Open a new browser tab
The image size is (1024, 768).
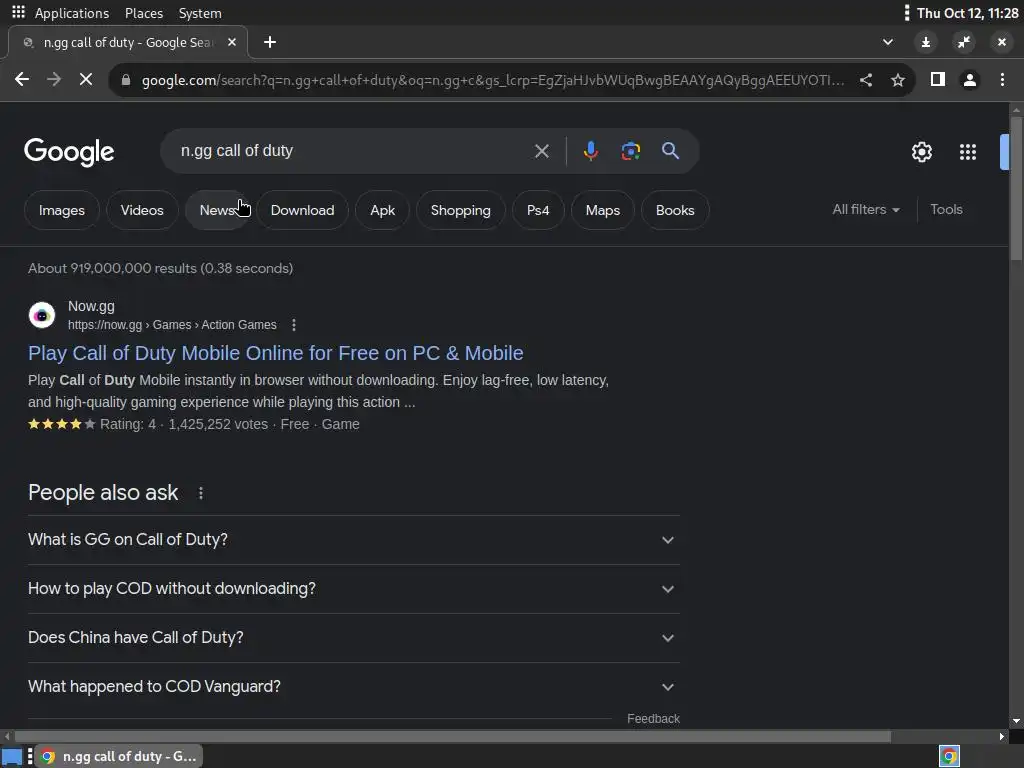coord(270,42)
